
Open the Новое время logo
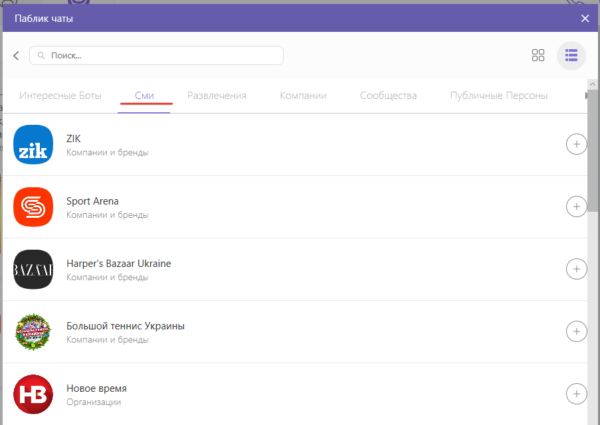33,394
